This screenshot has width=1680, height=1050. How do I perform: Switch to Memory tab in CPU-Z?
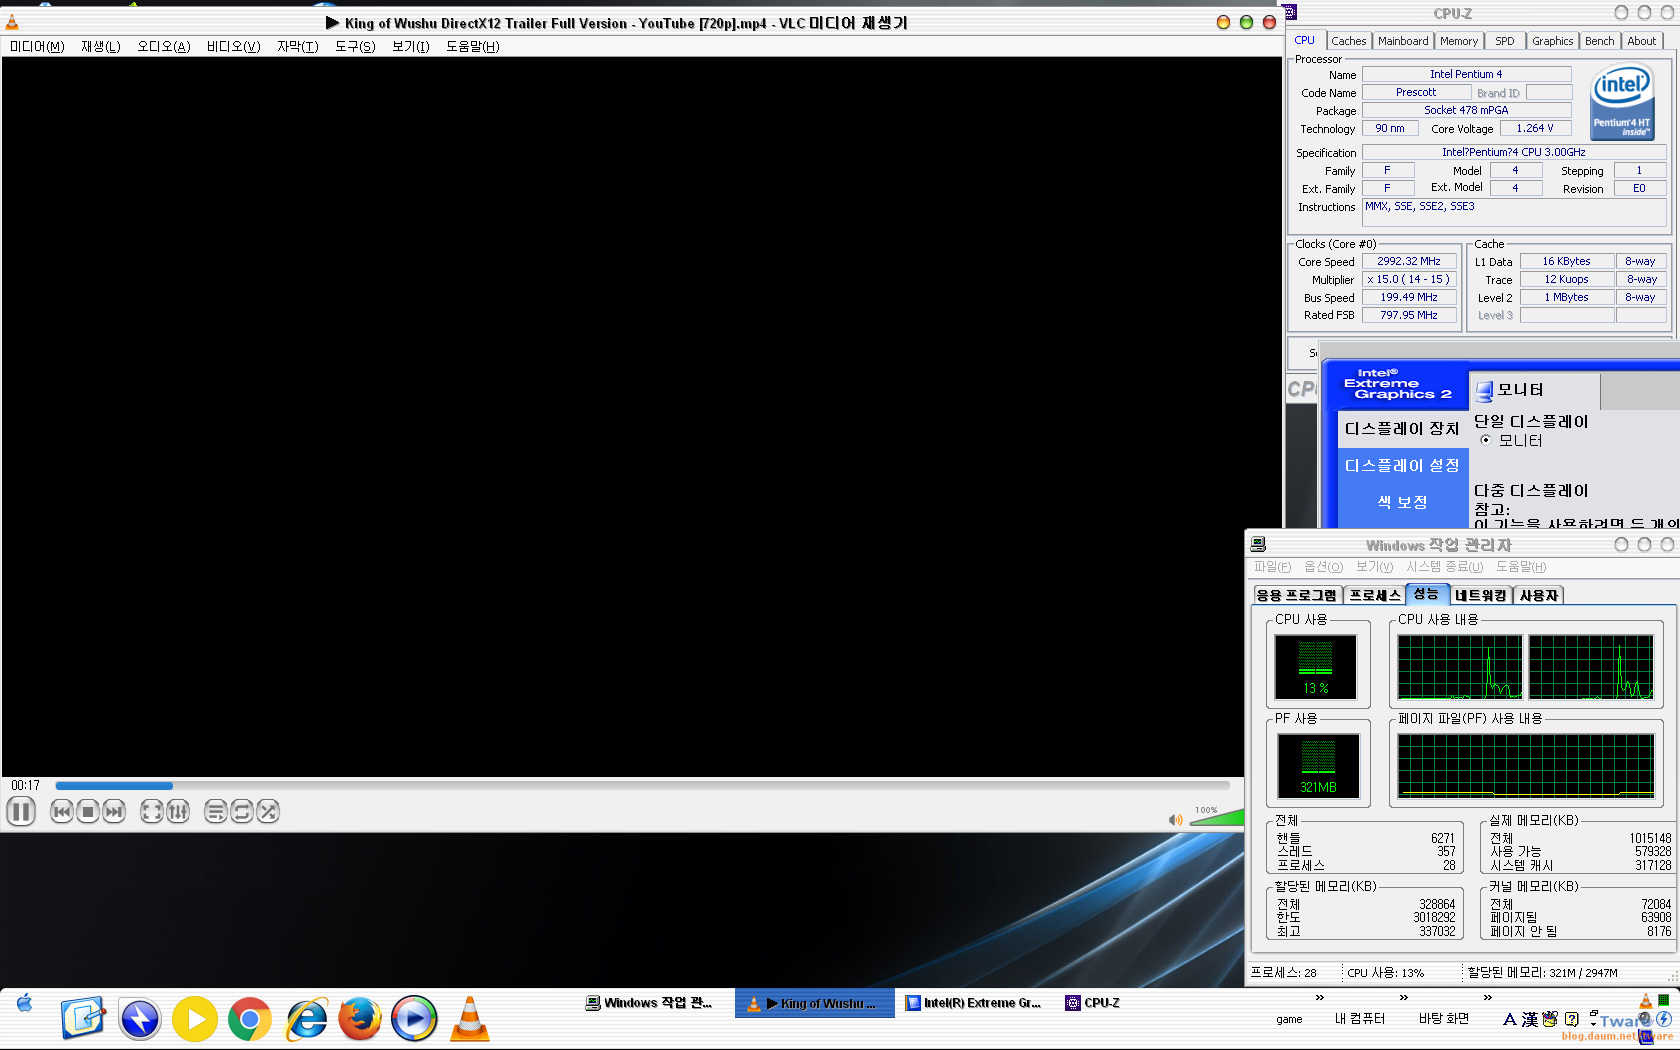[x=1459, y=41]
